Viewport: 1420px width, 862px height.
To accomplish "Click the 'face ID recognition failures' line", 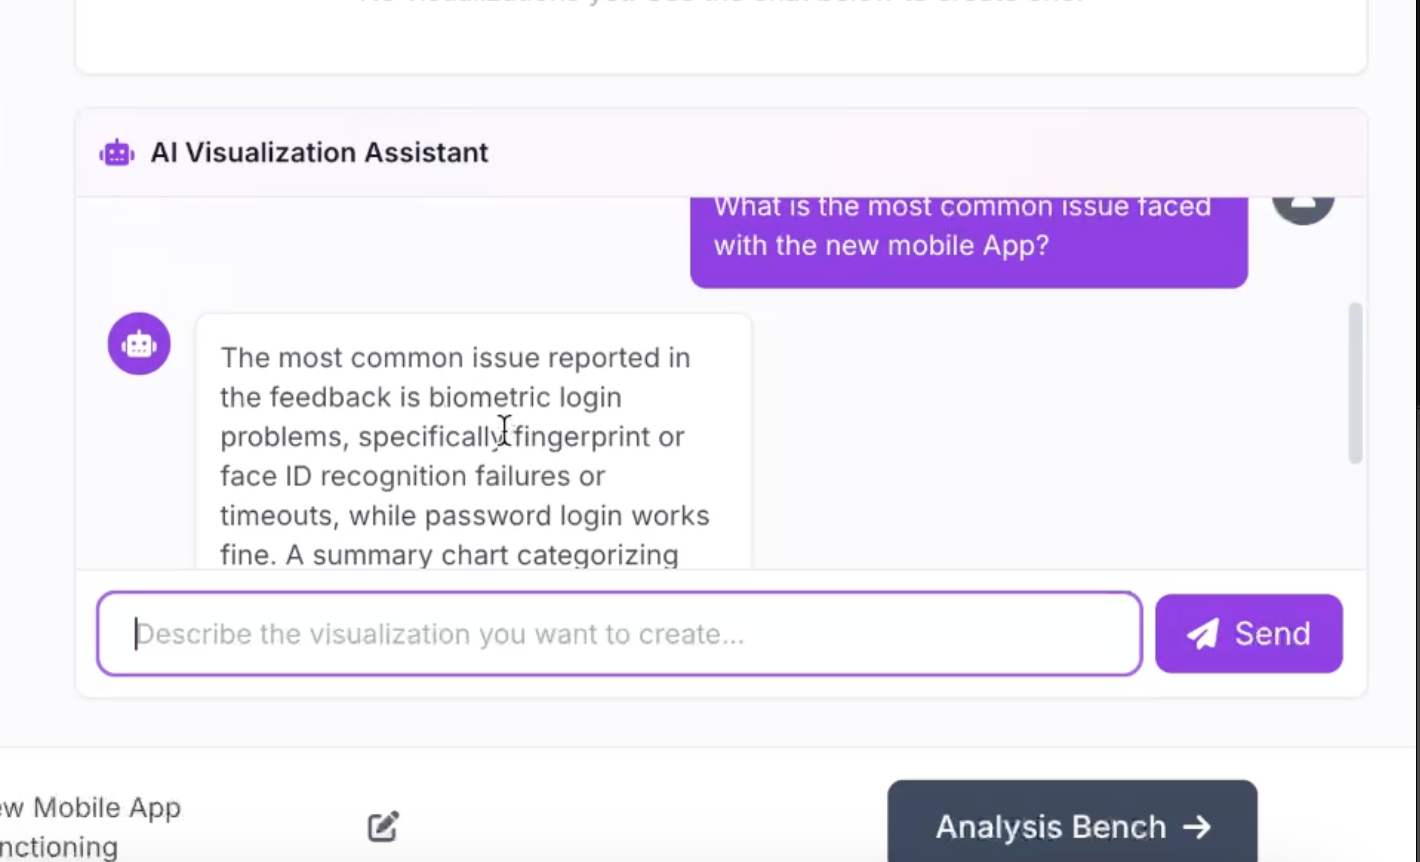I will tap(412, 476).
